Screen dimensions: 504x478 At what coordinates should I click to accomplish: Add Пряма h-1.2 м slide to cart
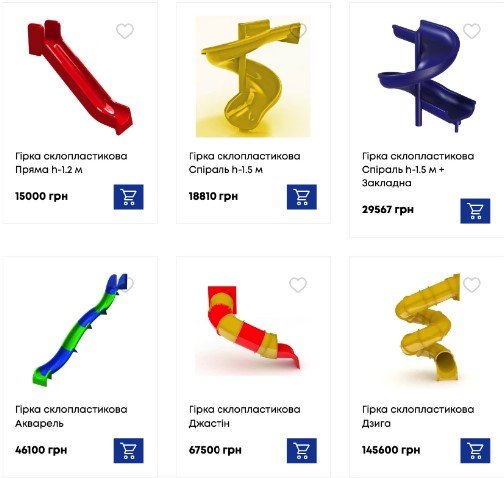pos(128,197)
